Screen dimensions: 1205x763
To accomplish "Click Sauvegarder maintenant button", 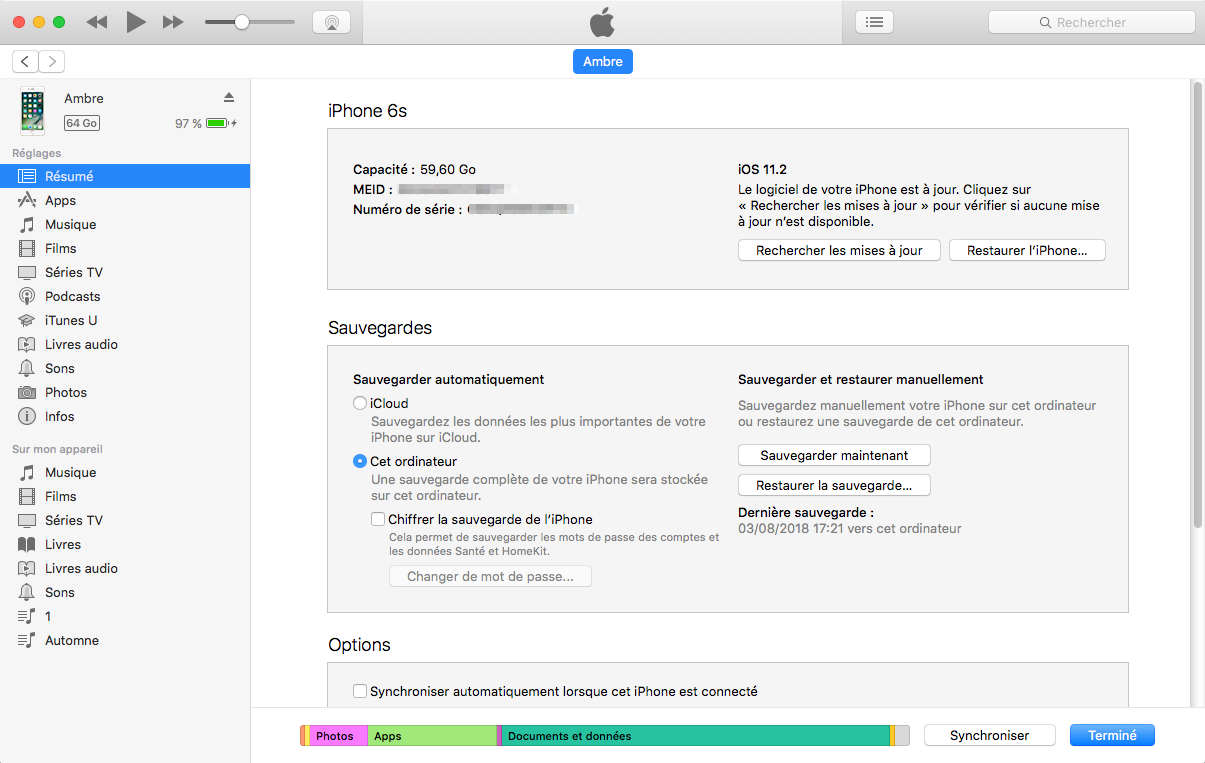I will tap(834, 455).
